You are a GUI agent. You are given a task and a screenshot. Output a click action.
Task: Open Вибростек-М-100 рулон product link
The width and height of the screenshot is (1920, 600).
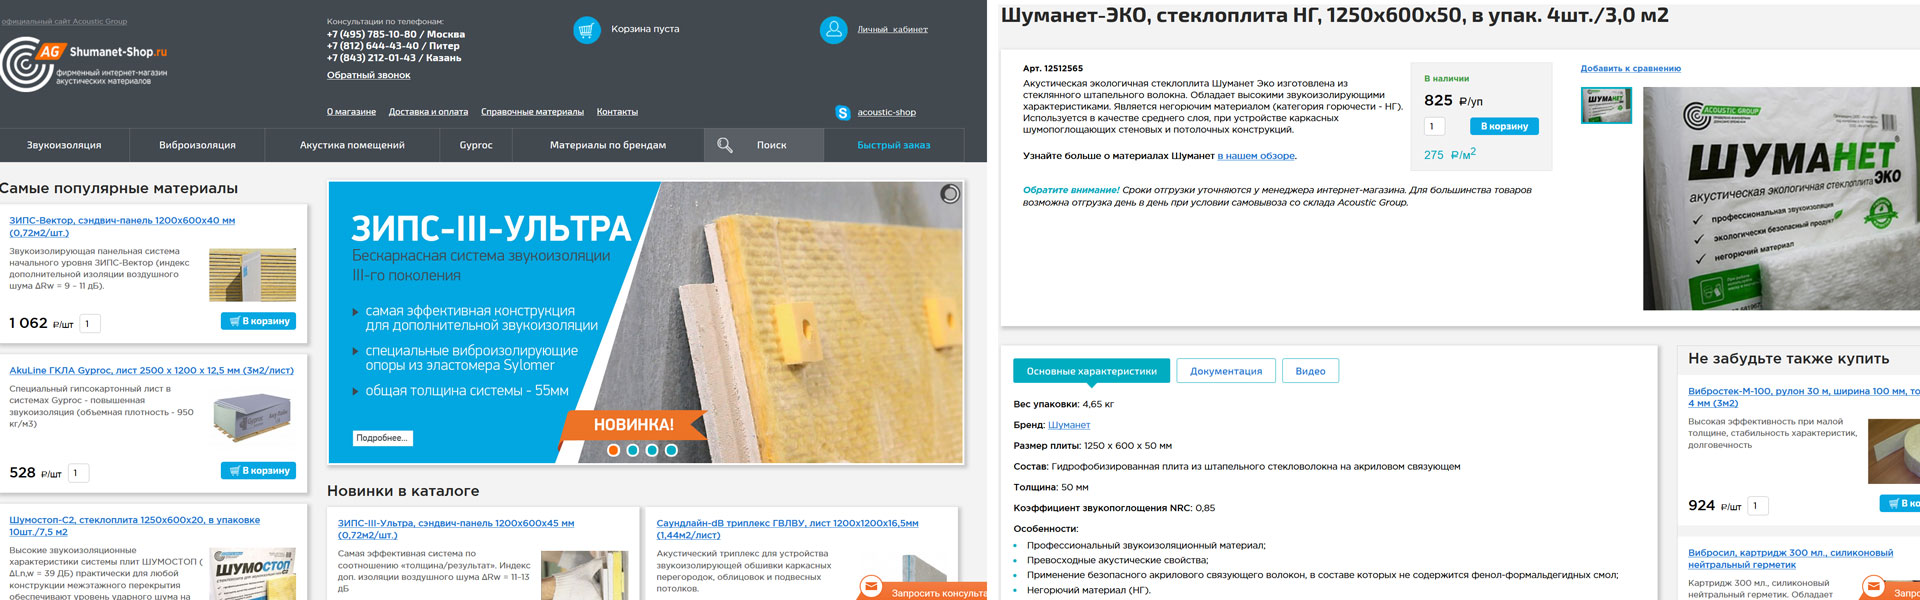pos(1803,397)
